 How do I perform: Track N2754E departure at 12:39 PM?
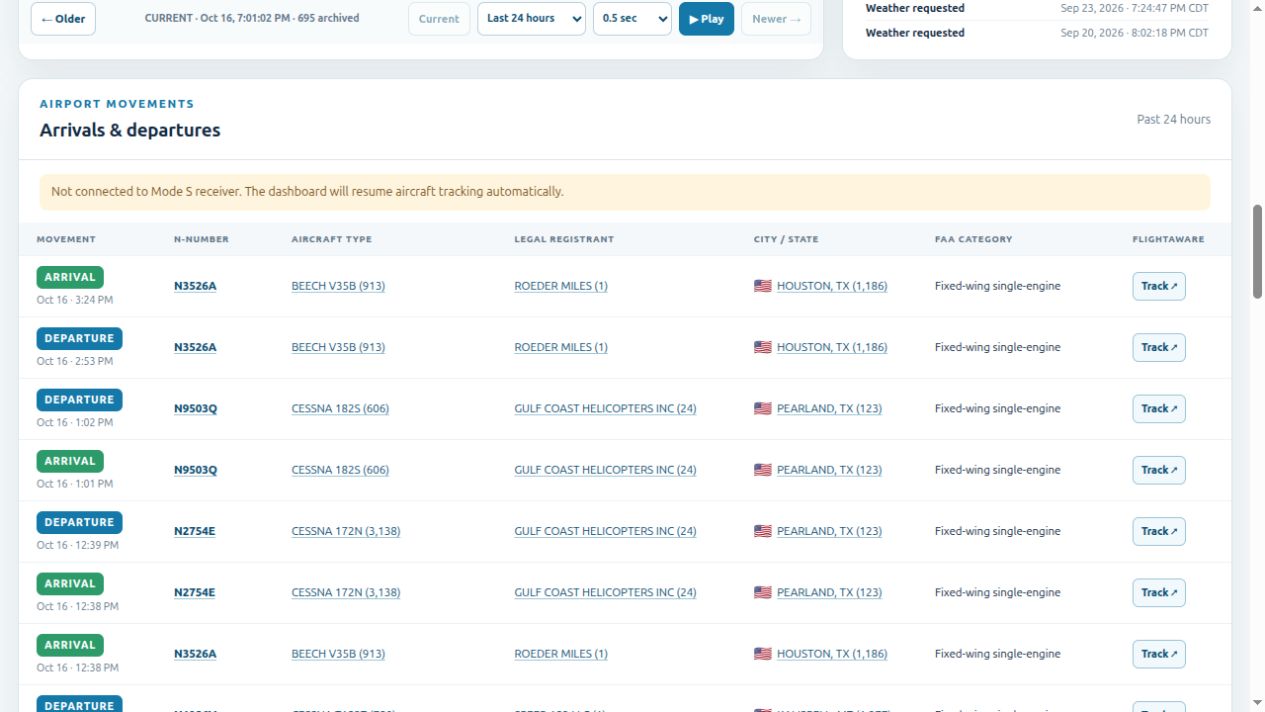pos(1159,531)
